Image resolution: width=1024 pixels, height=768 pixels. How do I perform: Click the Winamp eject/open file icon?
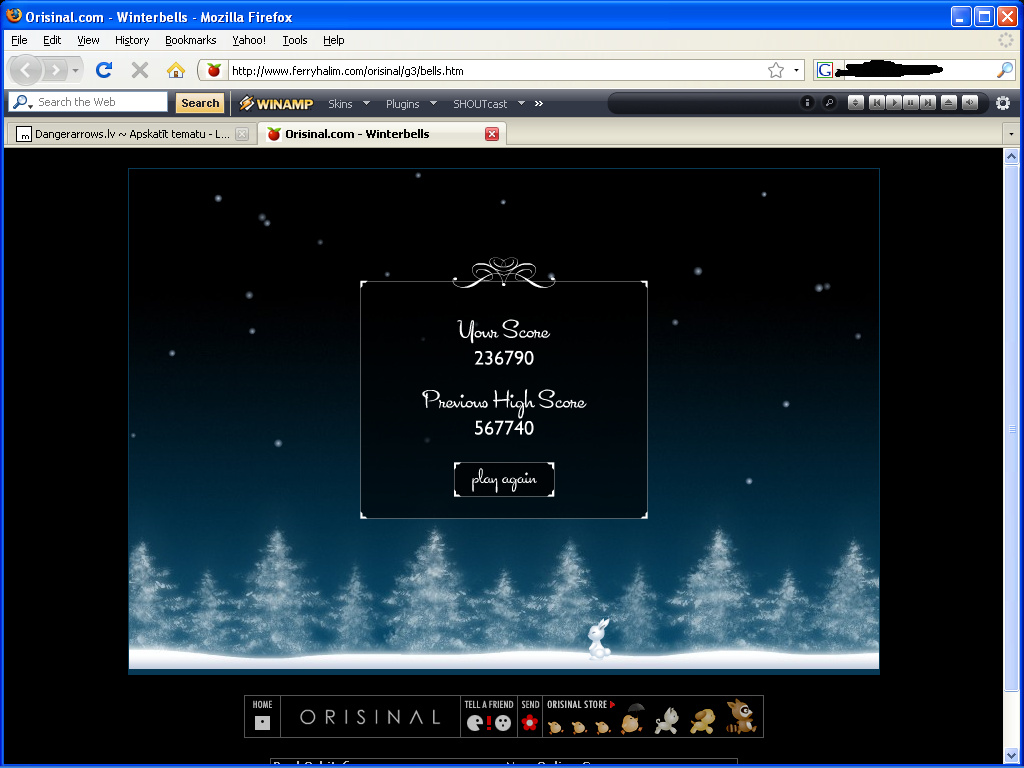[x=948, y=103]
